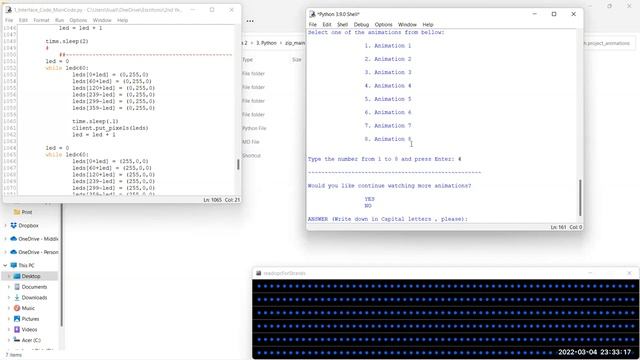Image resolution: width=640 pixels, height=360 pixels.
Task: Click the '5. Animation 5' line in Shell
Action: click(388, 99)
